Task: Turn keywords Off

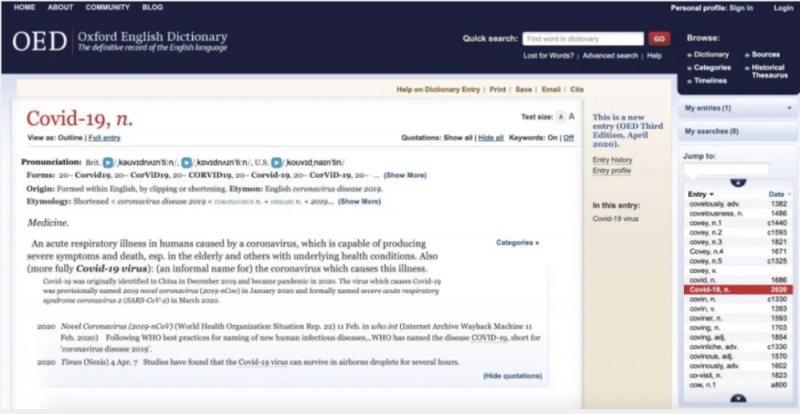Action: [569, 137]
